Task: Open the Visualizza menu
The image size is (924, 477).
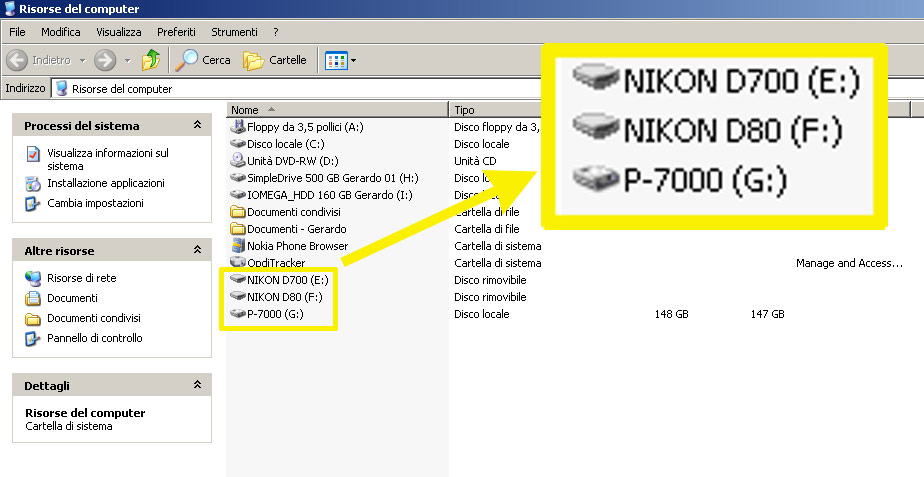Action: click(x=119, y=32)
